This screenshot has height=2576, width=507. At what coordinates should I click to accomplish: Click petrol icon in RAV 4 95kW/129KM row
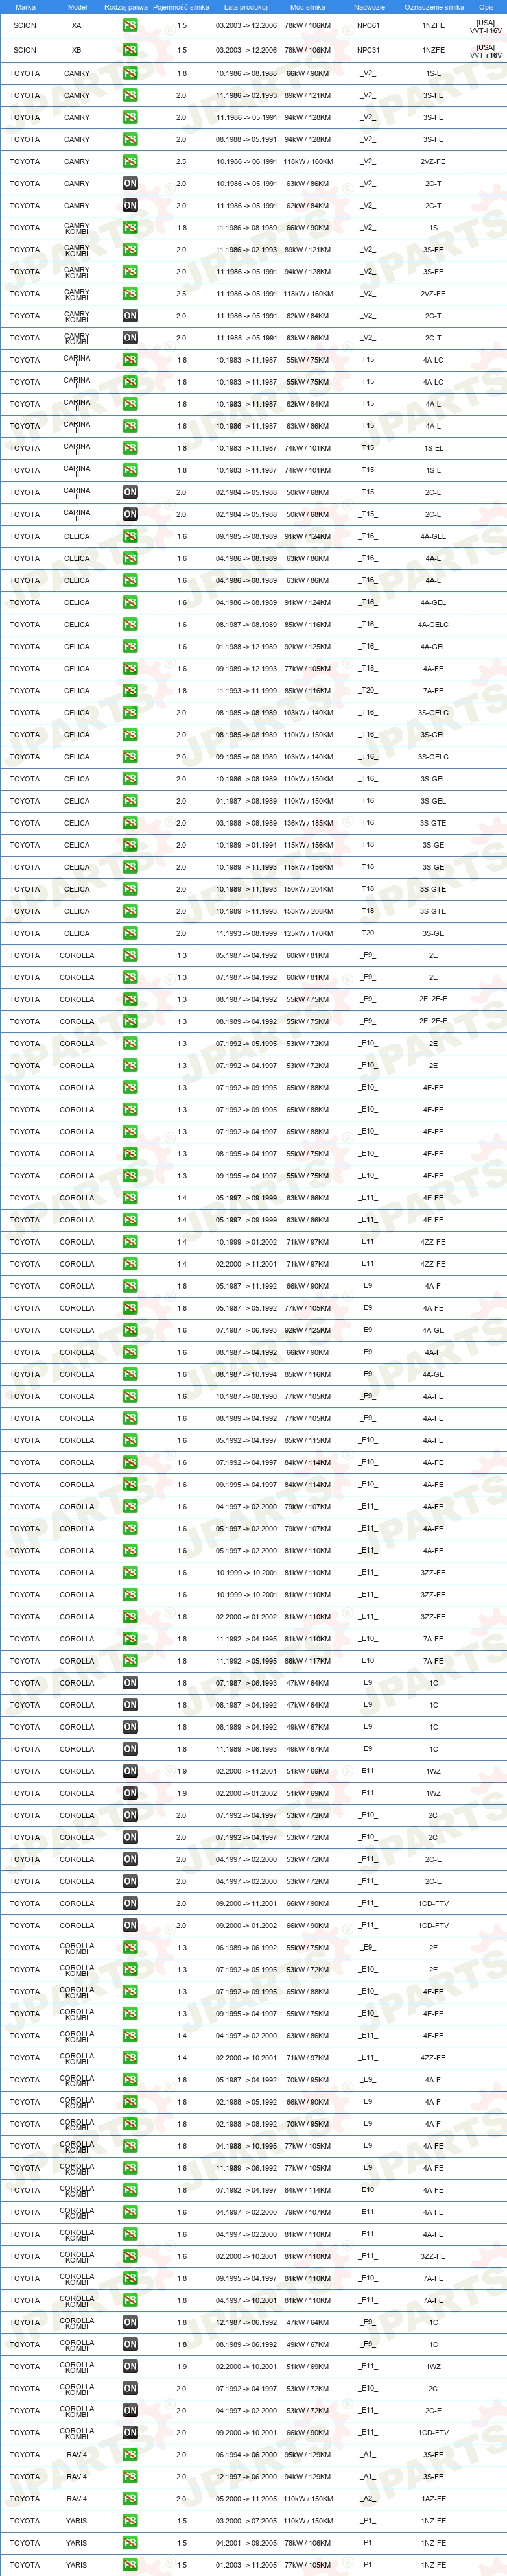(x=130, y=2454)
